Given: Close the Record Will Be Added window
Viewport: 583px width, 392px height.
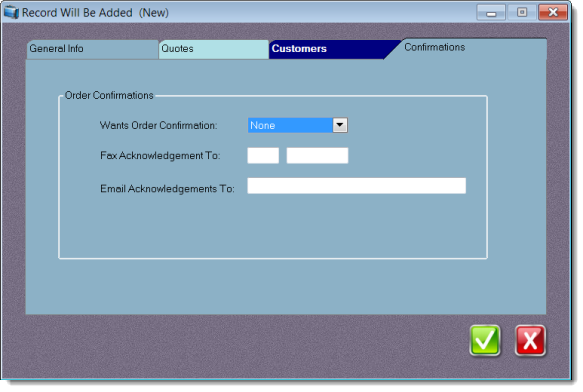Looking at the screenshot, I should 553,13.
